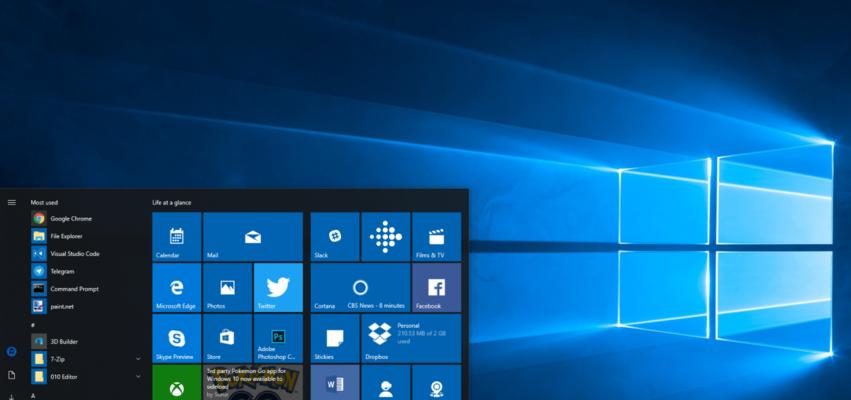The image size is (851, 400).
Task: Open Downloads icon in Start sidebar
Action: (x=11, y=397)
